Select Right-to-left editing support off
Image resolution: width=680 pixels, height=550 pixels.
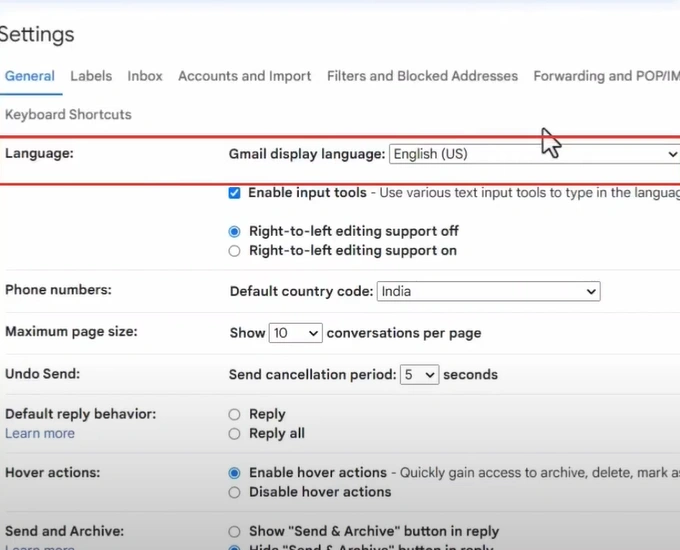tap(234, 232)
